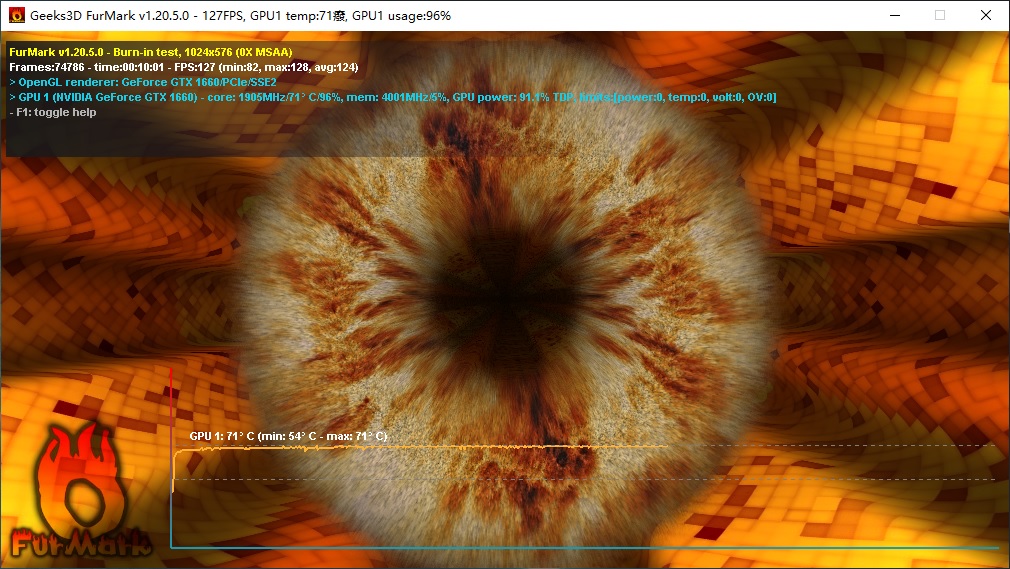Click the GPU 1 core 1905MHz info line

[x=393, y=97]
